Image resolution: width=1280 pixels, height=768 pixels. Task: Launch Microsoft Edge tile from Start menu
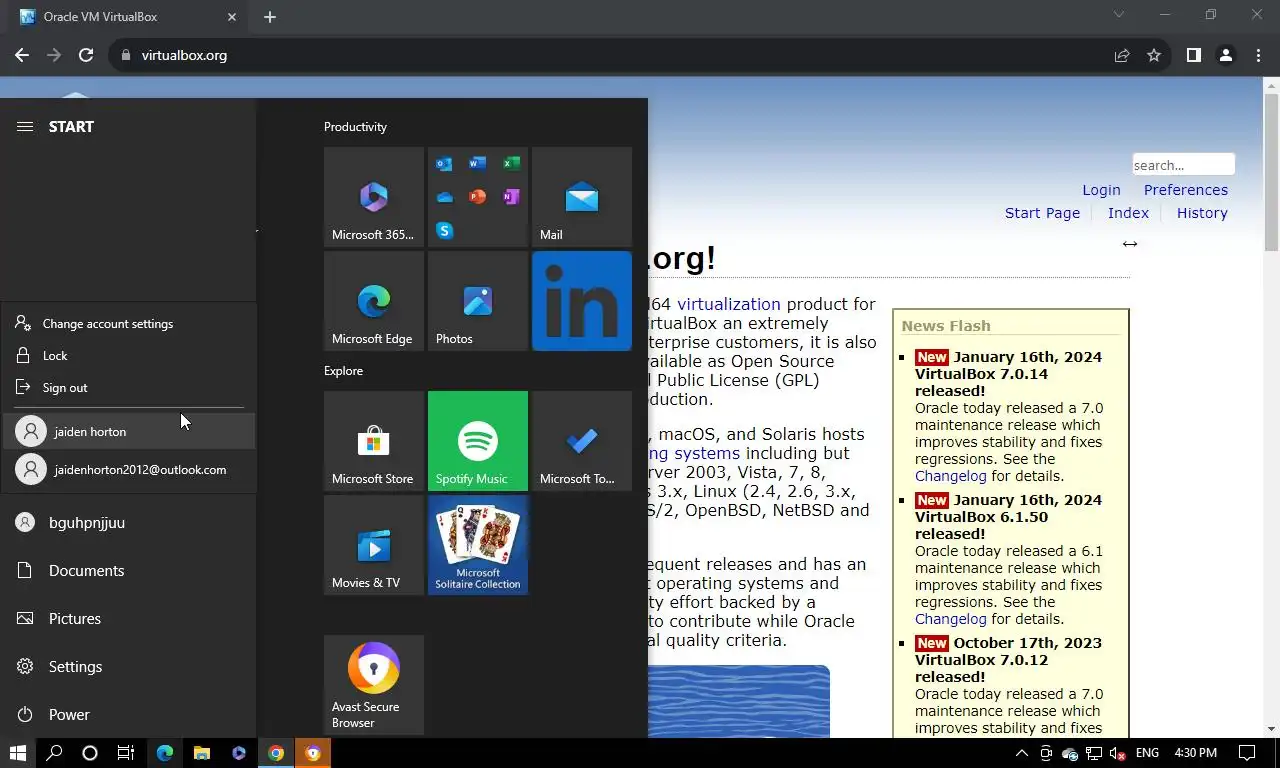[x=374, y=301]
